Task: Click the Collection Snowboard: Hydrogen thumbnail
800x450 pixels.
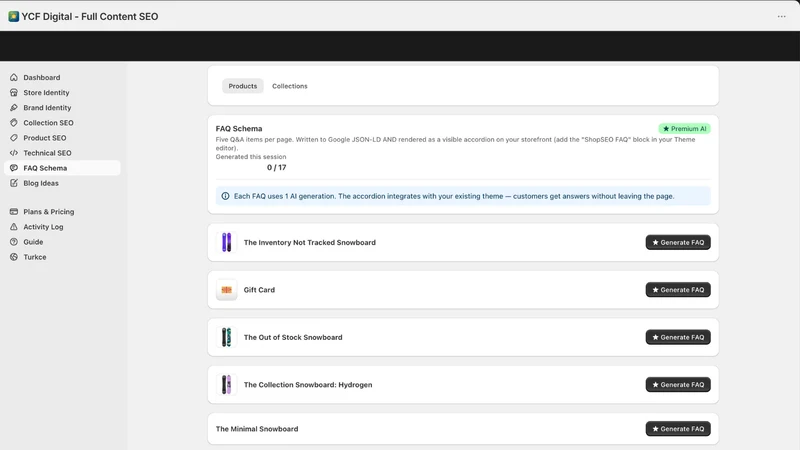Action: point(227,385)
